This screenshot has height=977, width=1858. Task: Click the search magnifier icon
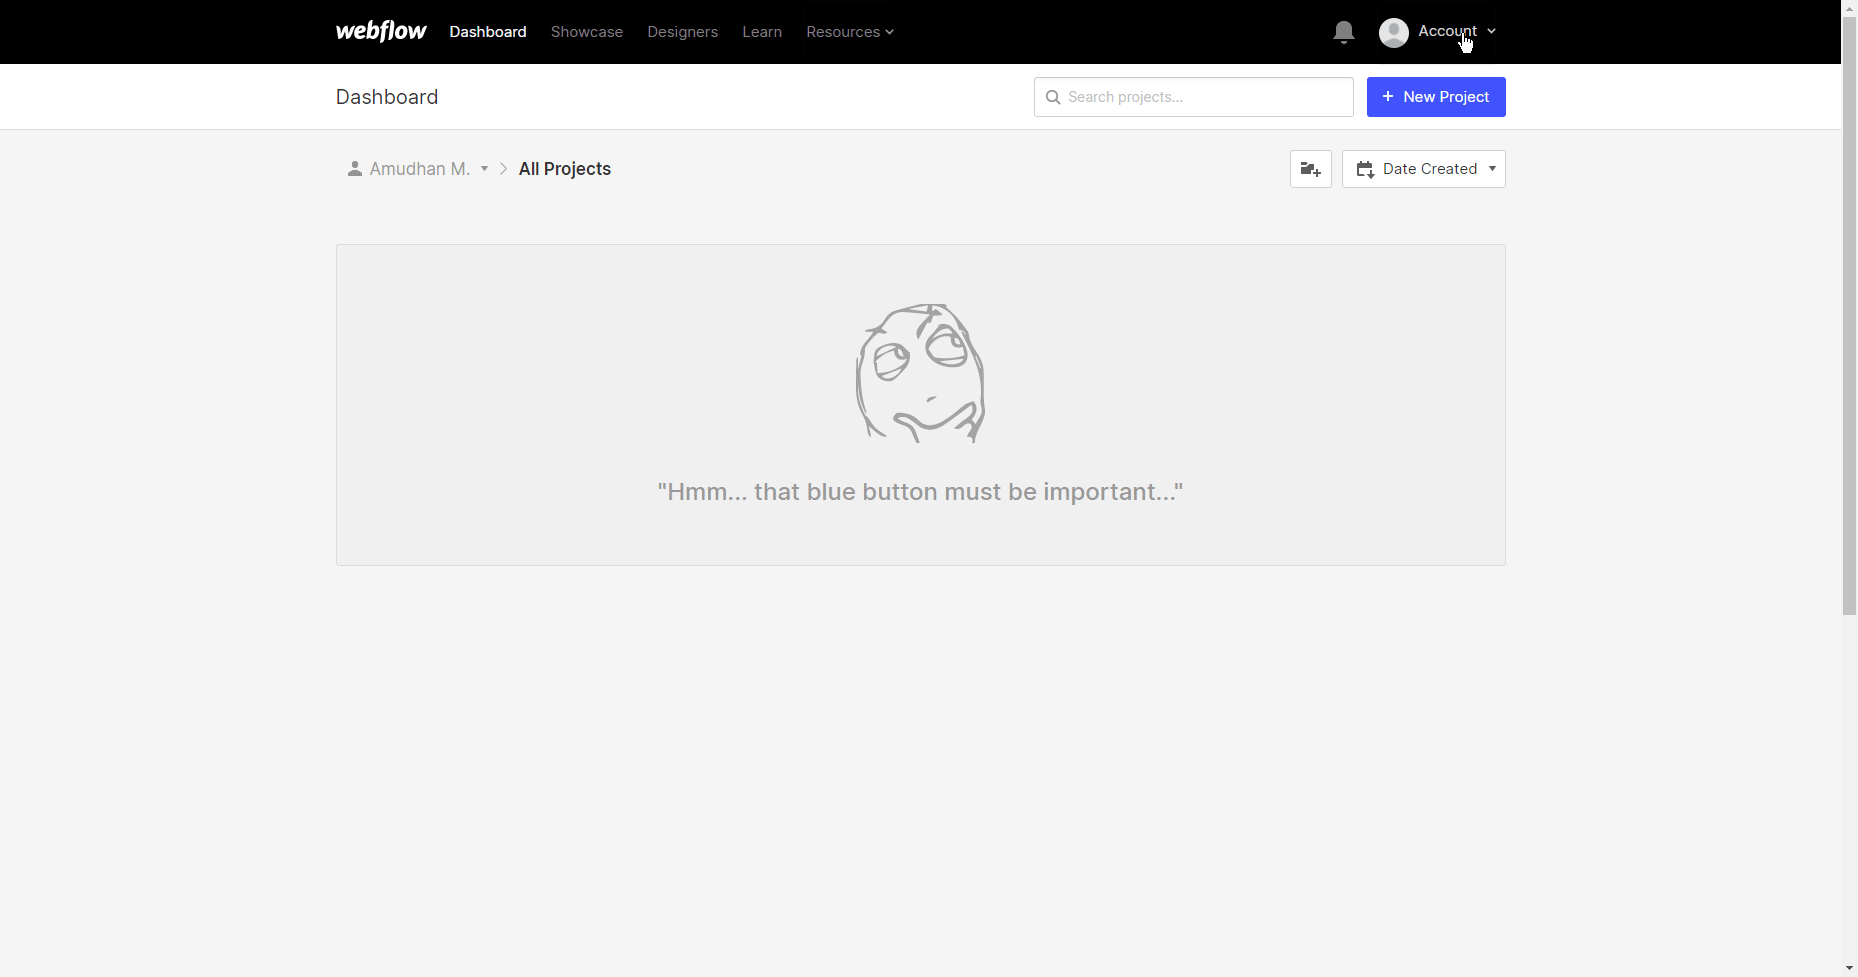click(x=1053, y=97)
